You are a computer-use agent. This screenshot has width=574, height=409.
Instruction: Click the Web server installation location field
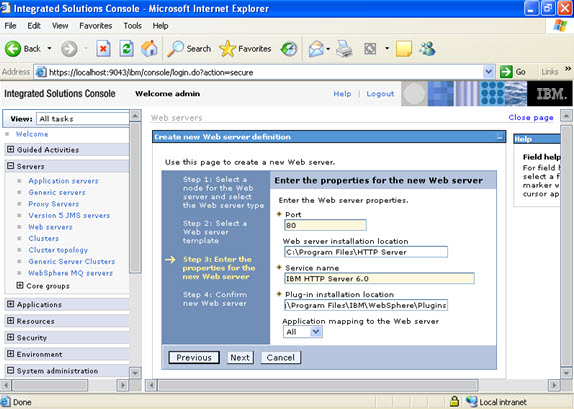coord(366,252)
